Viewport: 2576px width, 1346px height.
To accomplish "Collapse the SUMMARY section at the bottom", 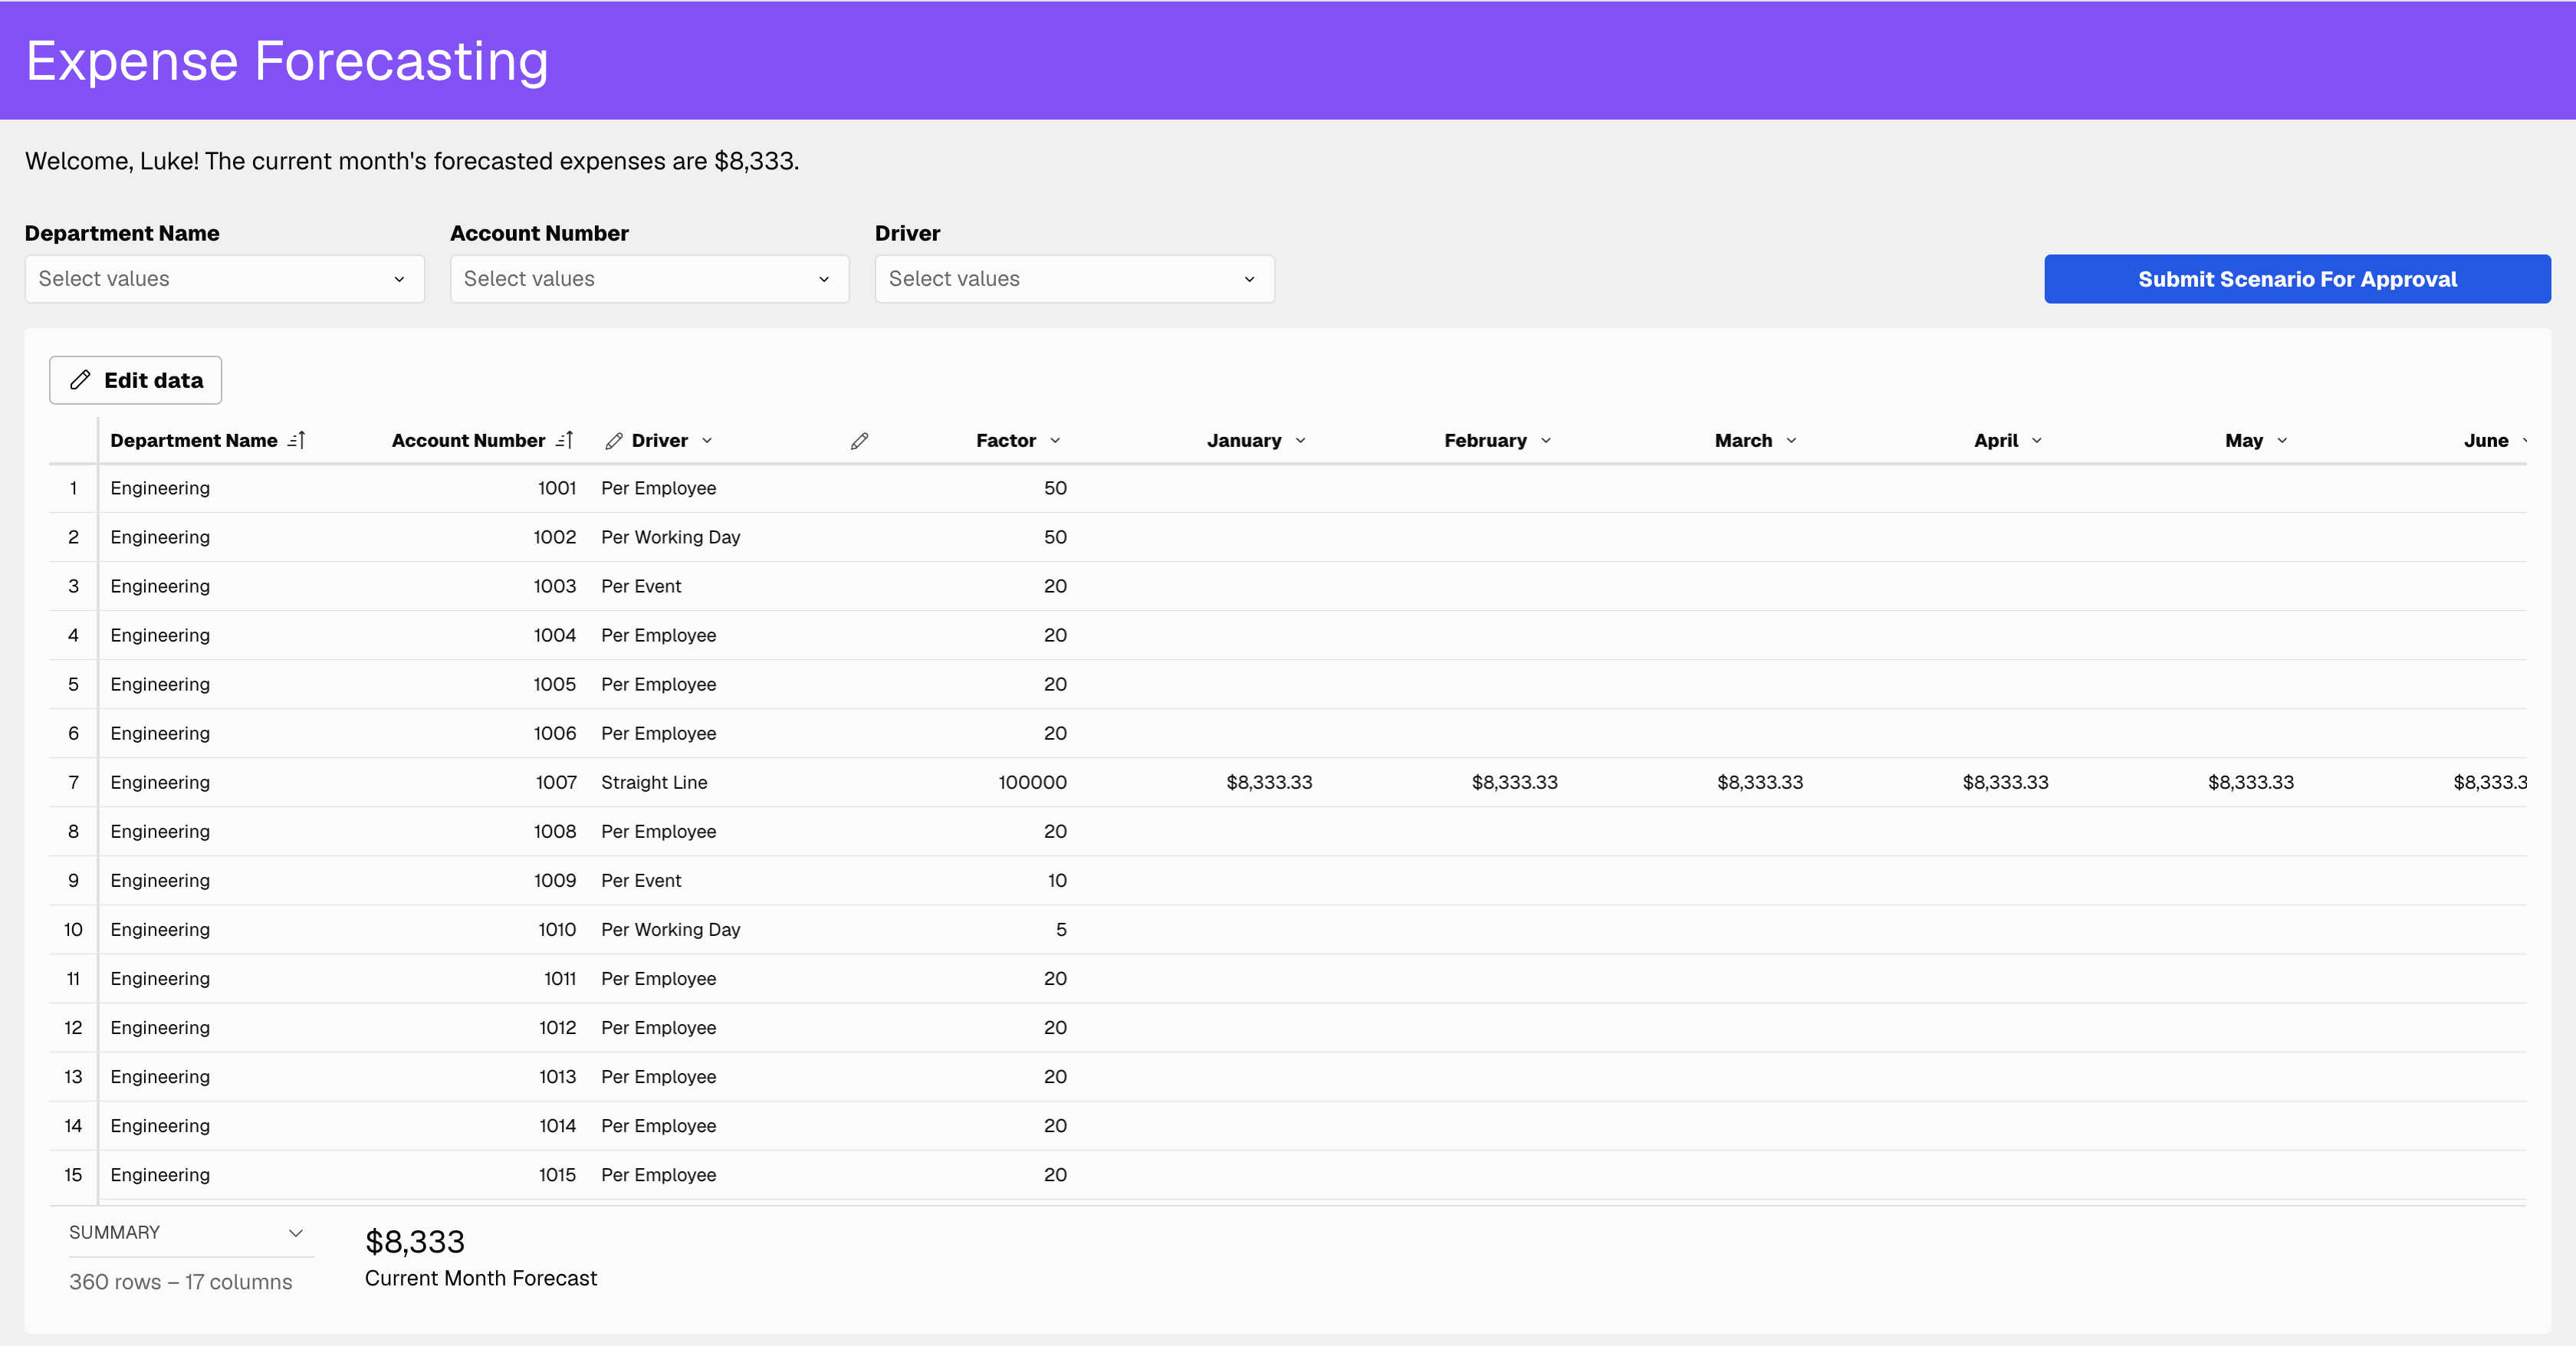I will 295,1233.
